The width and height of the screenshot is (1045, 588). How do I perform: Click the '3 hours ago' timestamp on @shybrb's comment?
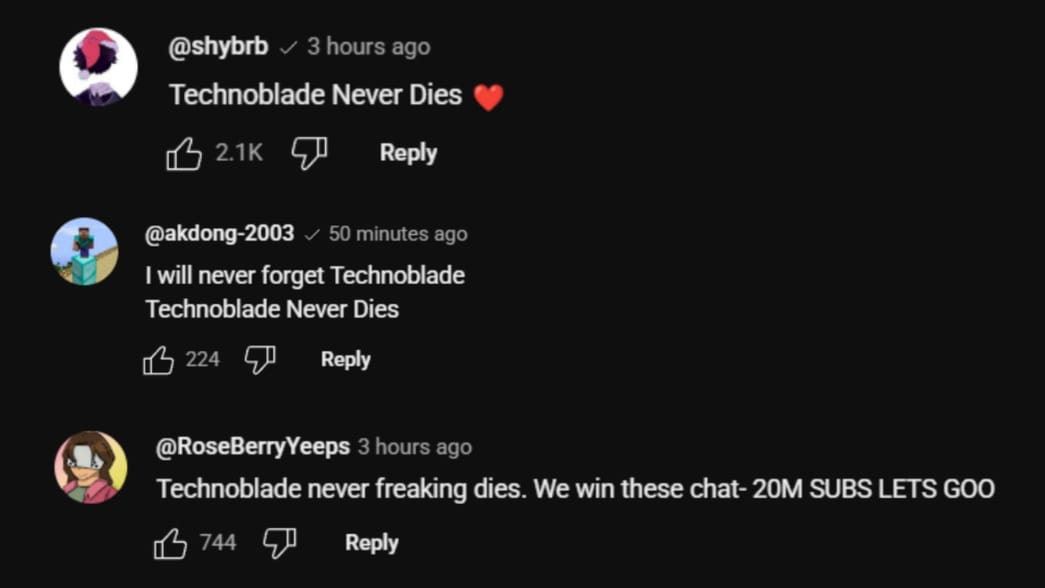coord(368,46)
